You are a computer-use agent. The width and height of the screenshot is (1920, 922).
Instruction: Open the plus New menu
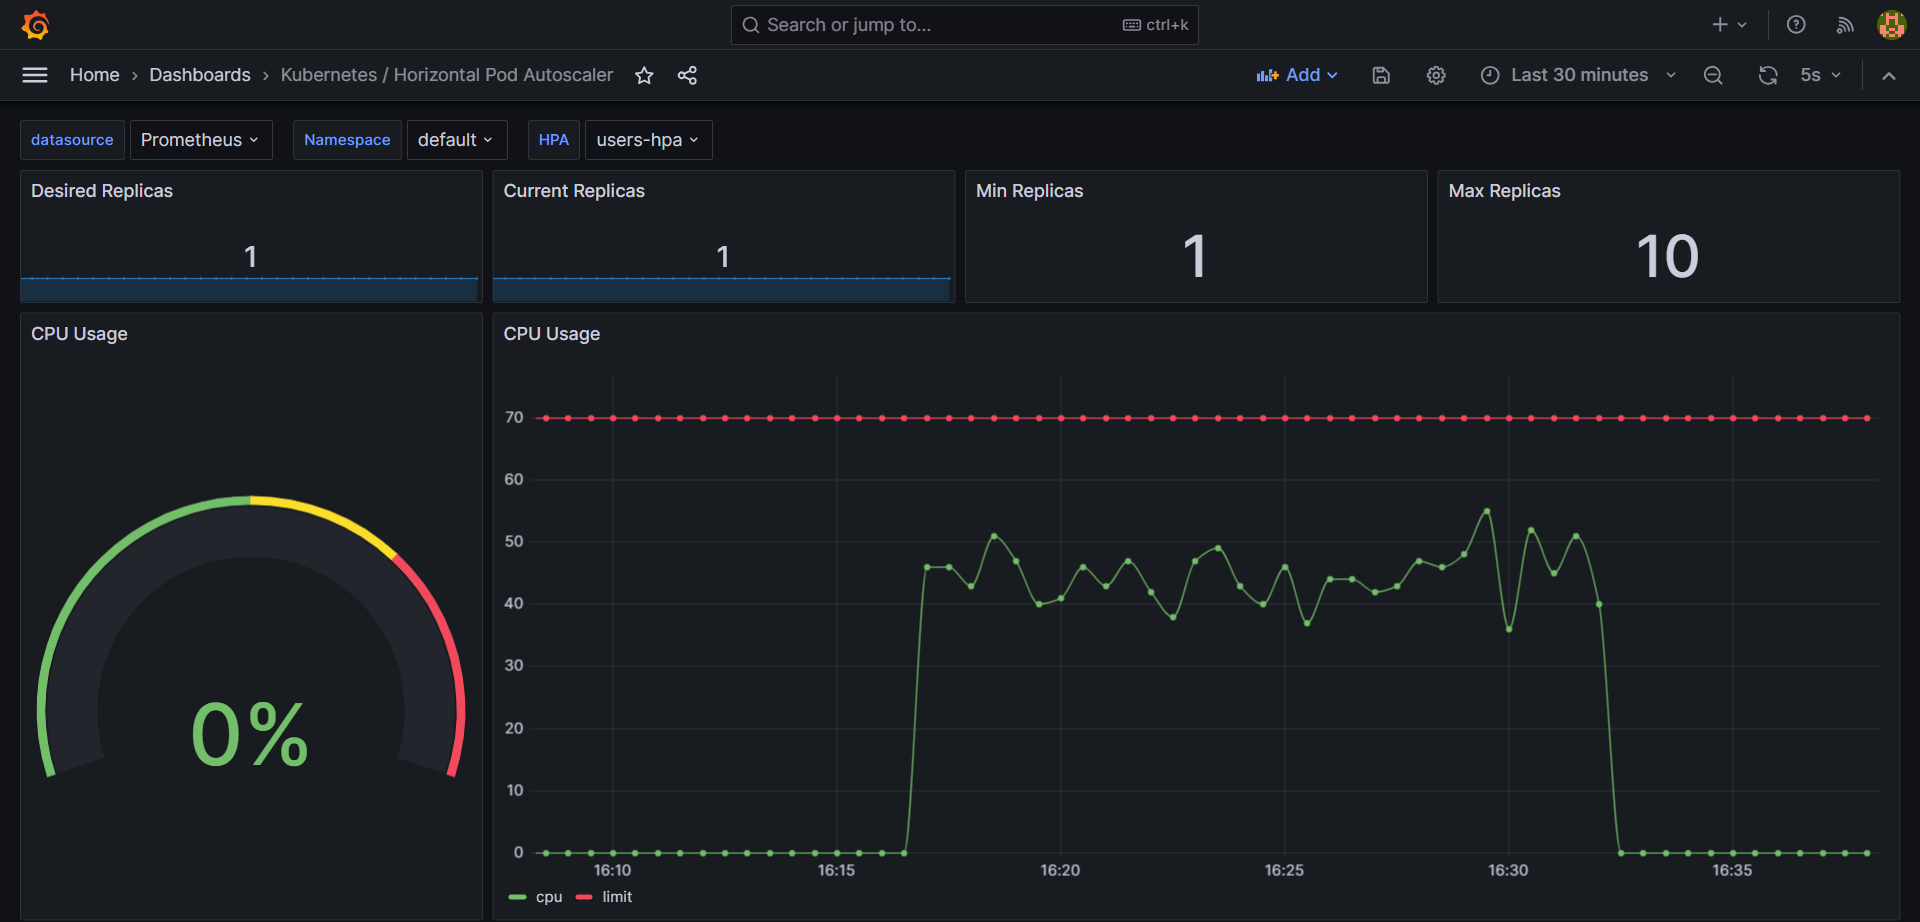[x=1729, y=25]
